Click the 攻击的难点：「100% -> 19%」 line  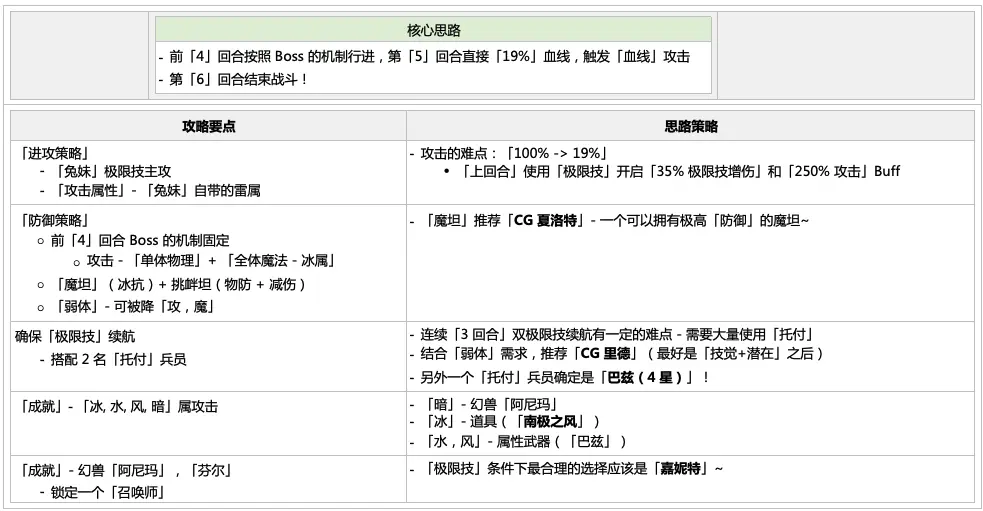508,153
